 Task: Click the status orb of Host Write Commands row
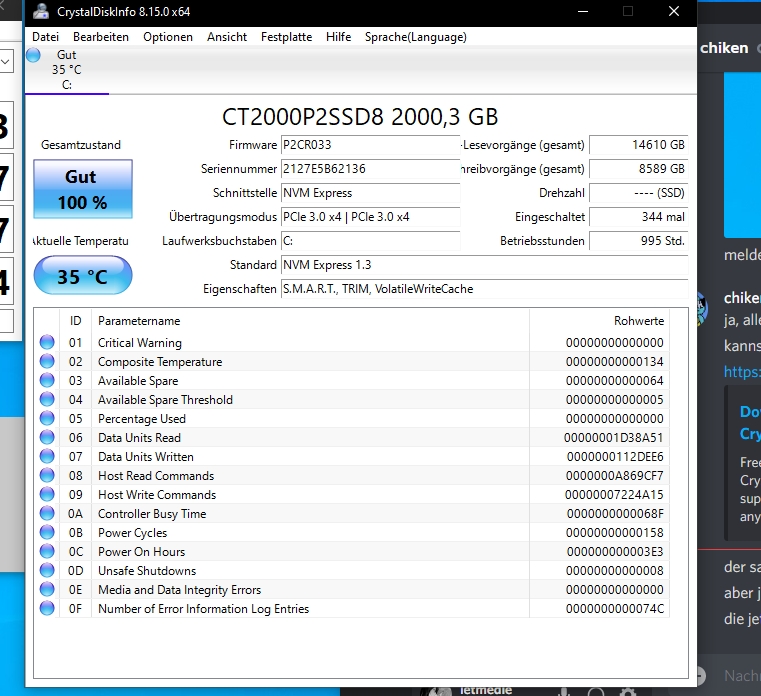click(x=47, y=494)
